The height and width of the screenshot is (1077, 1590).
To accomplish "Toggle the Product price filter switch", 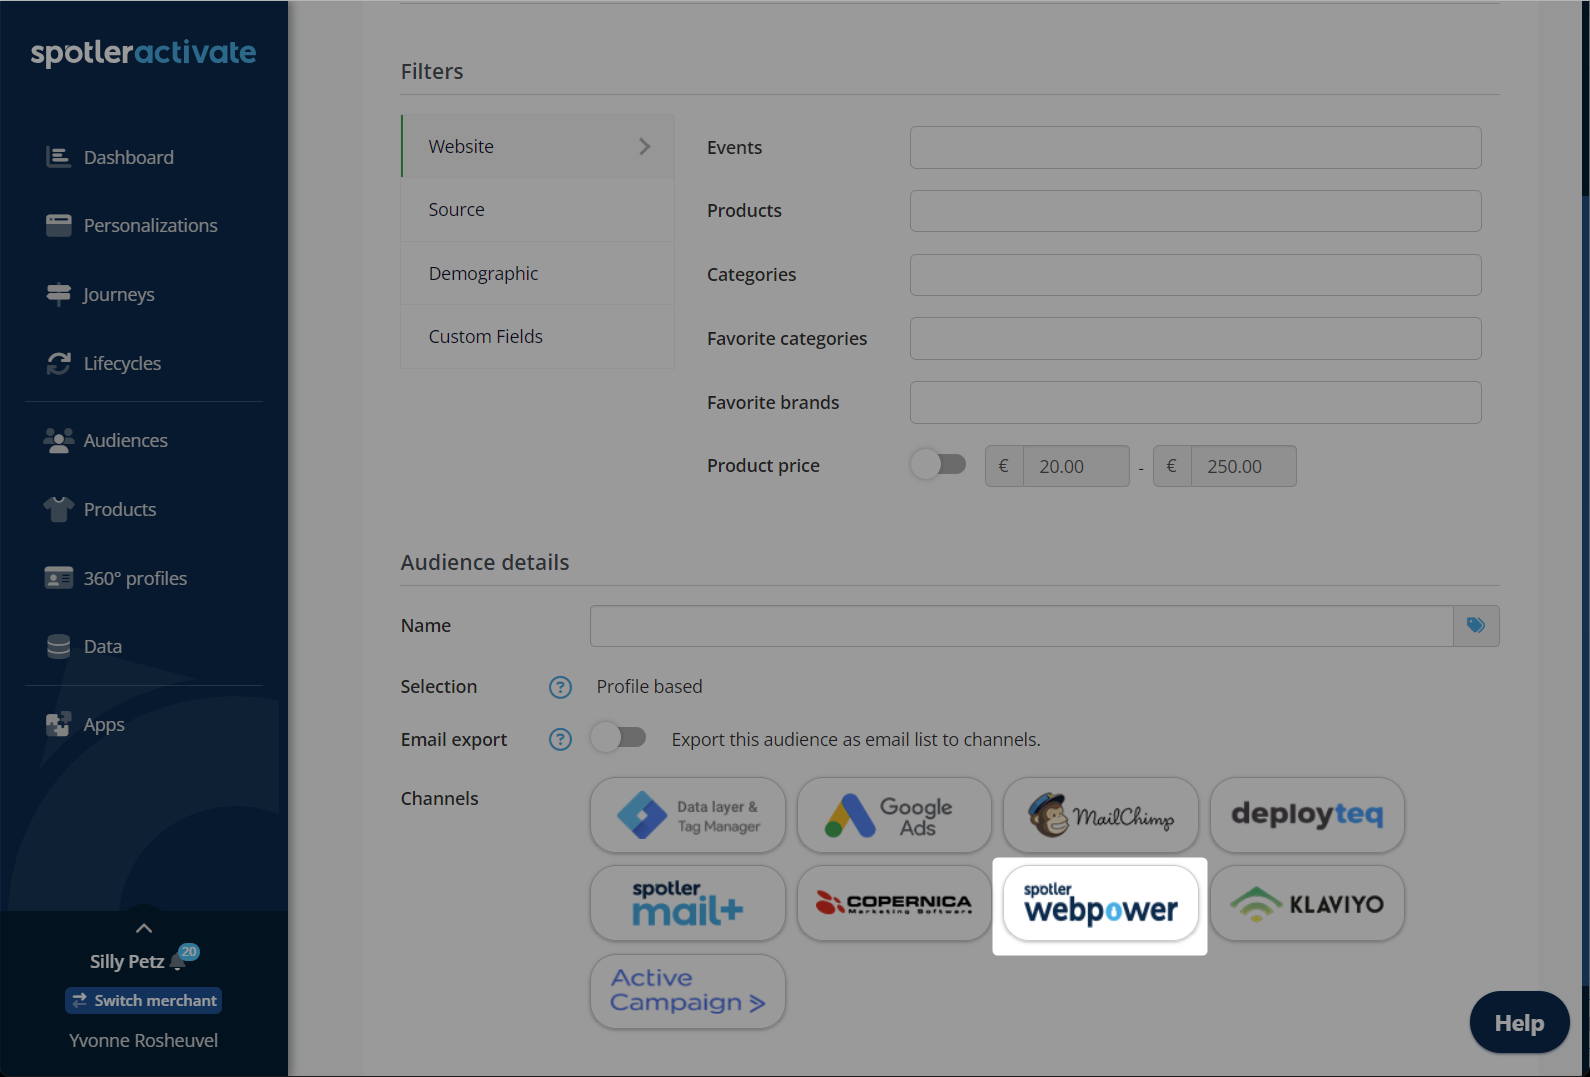I will (938, 465).
